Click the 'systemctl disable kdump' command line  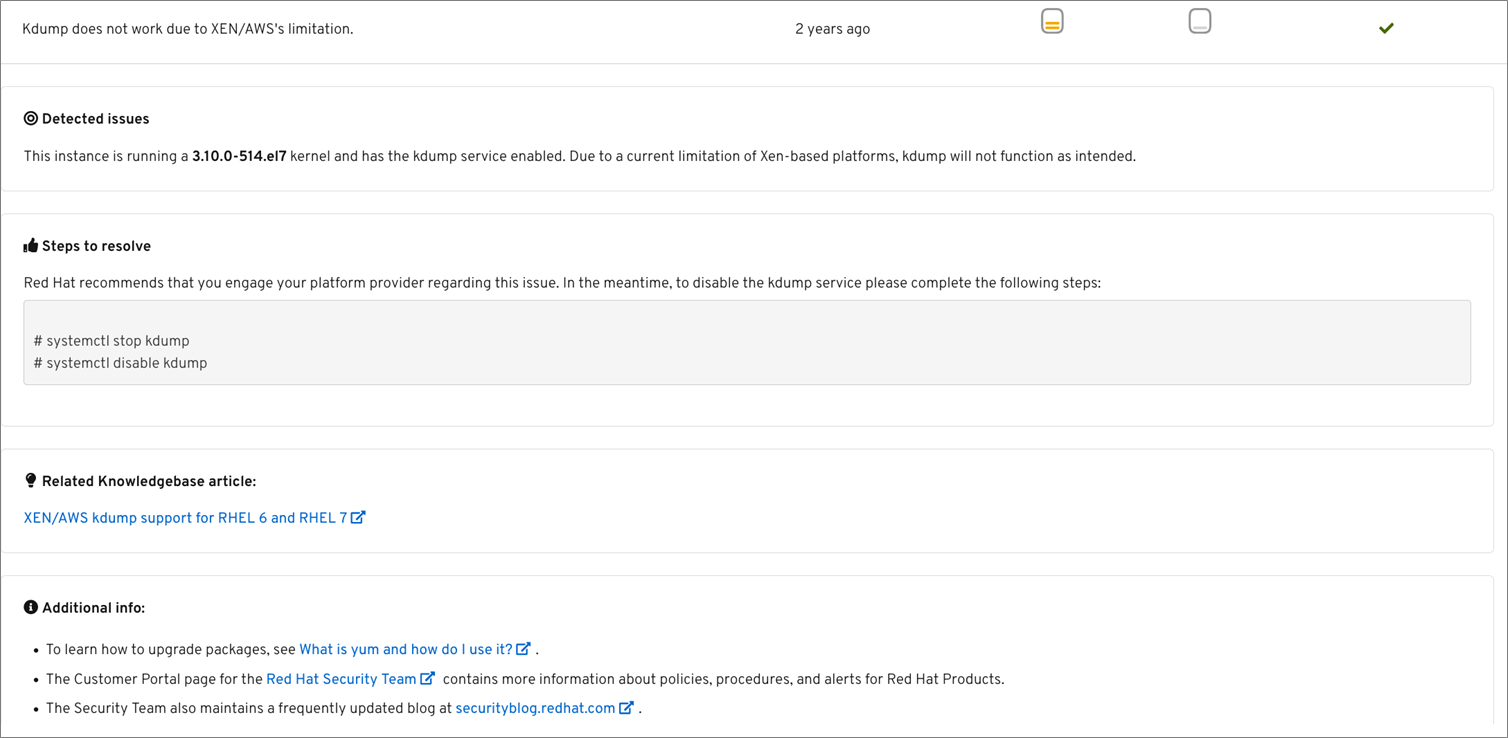(x=120, y=363)
